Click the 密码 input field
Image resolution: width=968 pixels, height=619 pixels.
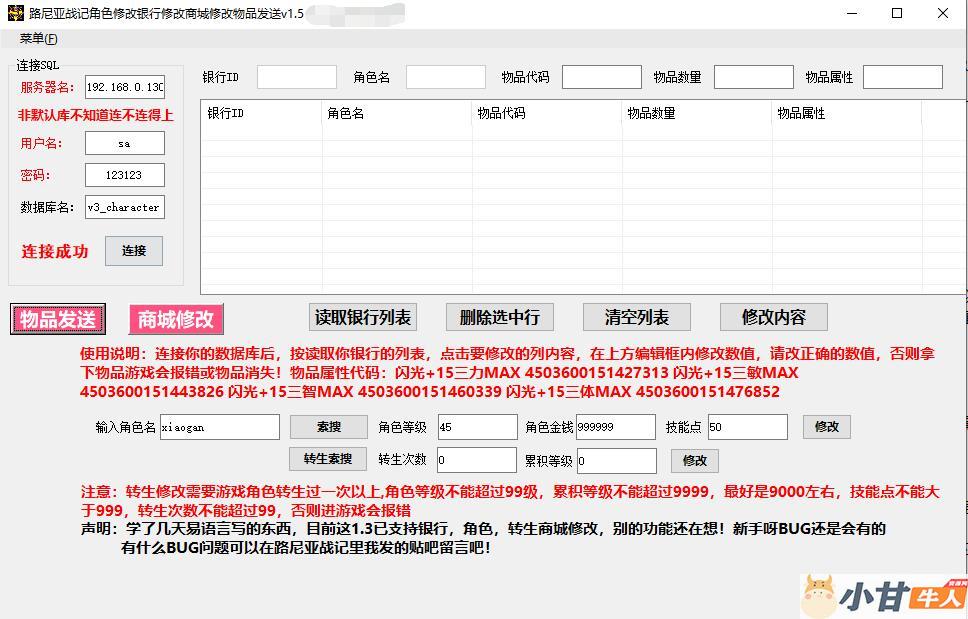point(124,175)
